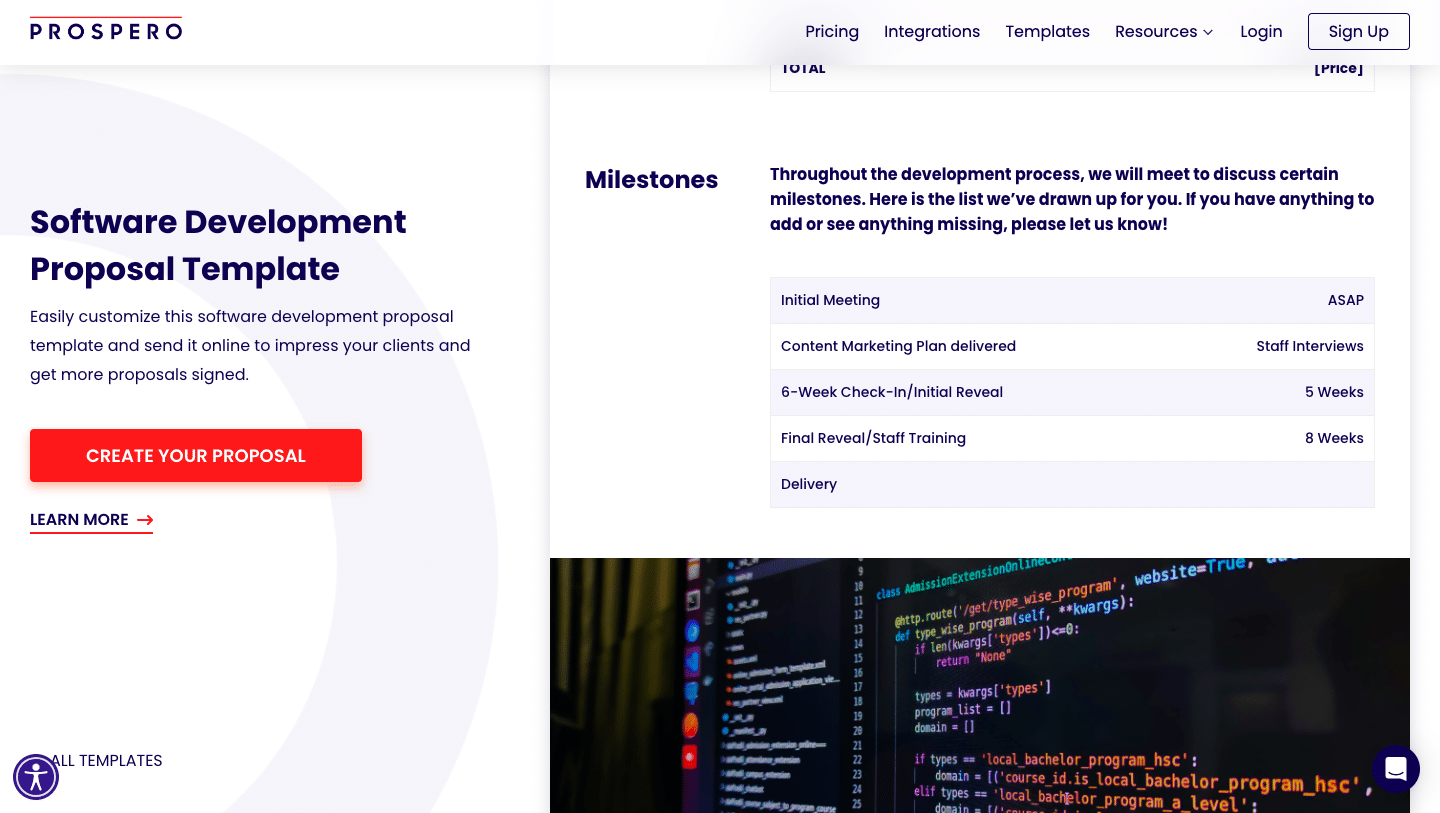The image size is (1440, 813).
Task: Select the Initial Meeting milestone row
Action: [1071, 300]
